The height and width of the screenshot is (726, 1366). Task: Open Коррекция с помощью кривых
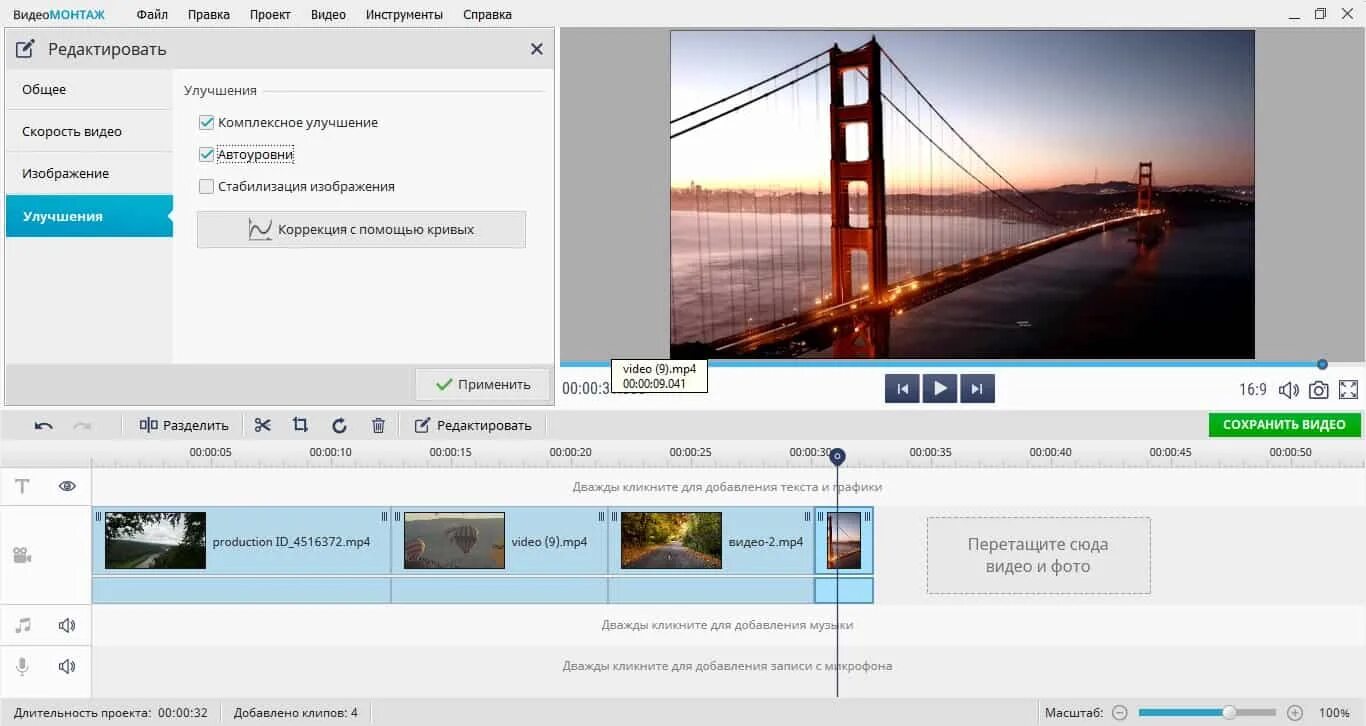(361, 229)
